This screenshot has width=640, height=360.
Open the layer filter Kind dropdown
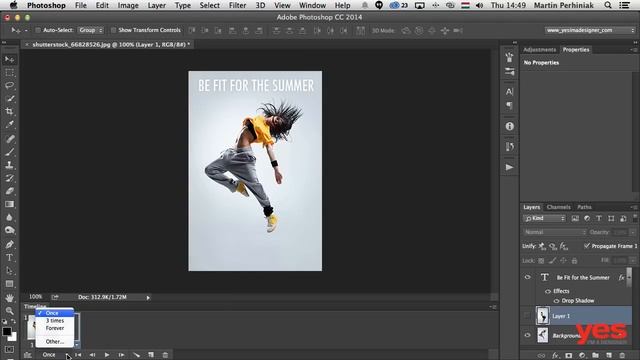click(x=544, y=218)
